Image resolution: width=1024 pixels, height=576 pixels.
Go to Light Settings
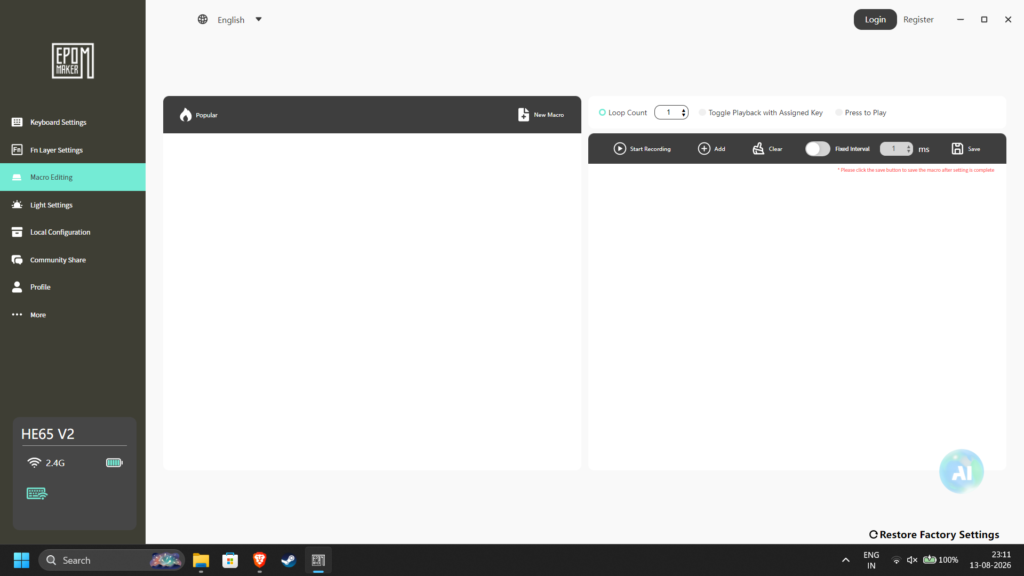[72, 204]
